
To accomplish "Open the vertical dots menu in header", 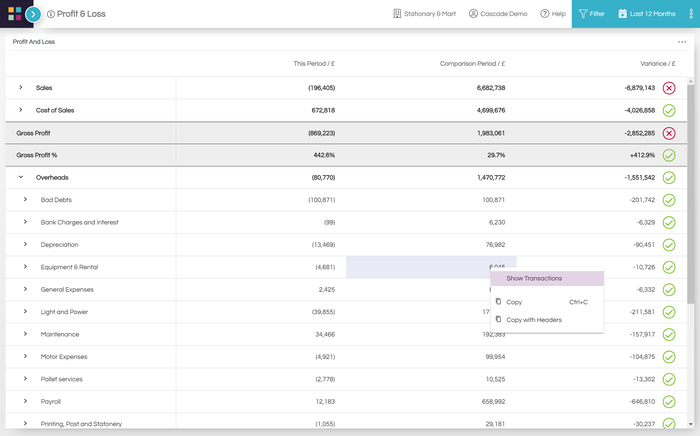I will click(x=691, y=14).
